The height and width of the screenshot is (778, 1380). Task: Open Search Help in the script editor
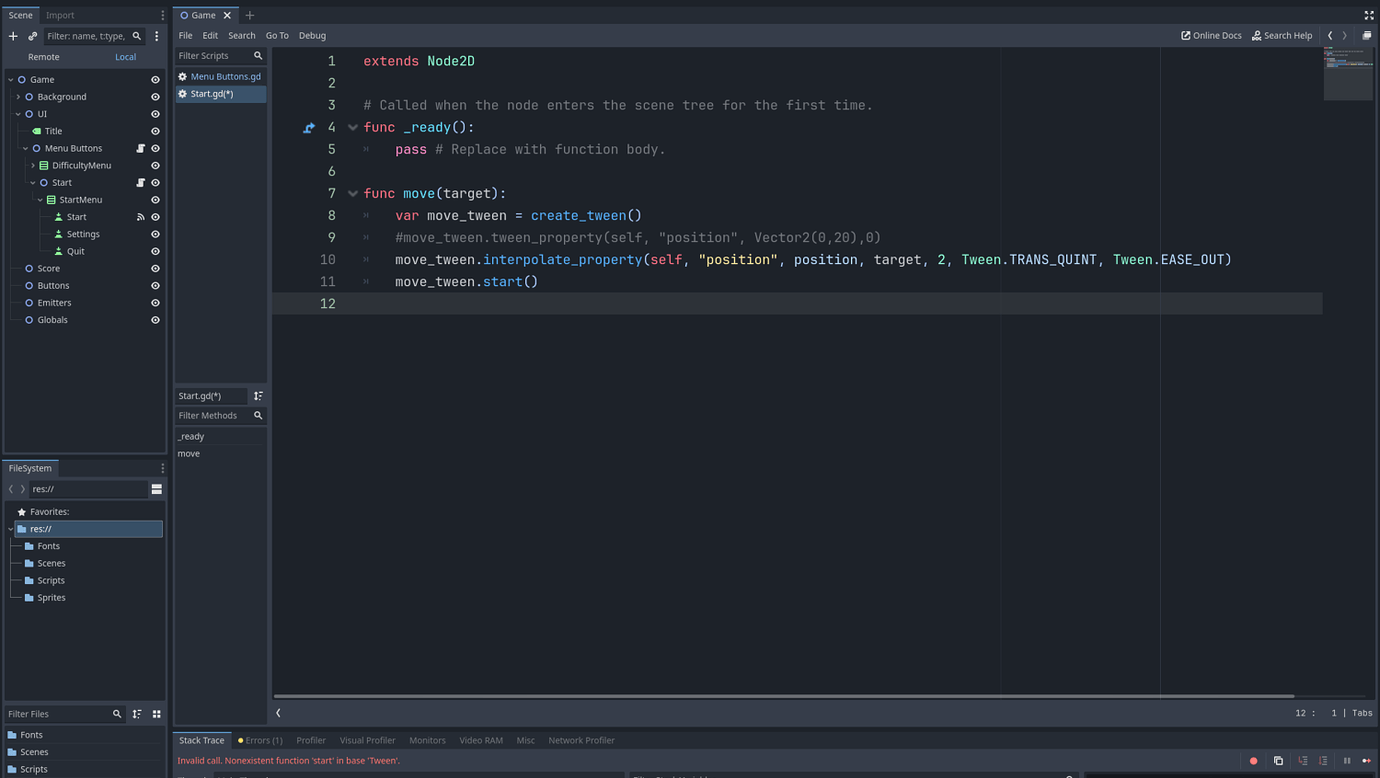tap(1281, 35)
